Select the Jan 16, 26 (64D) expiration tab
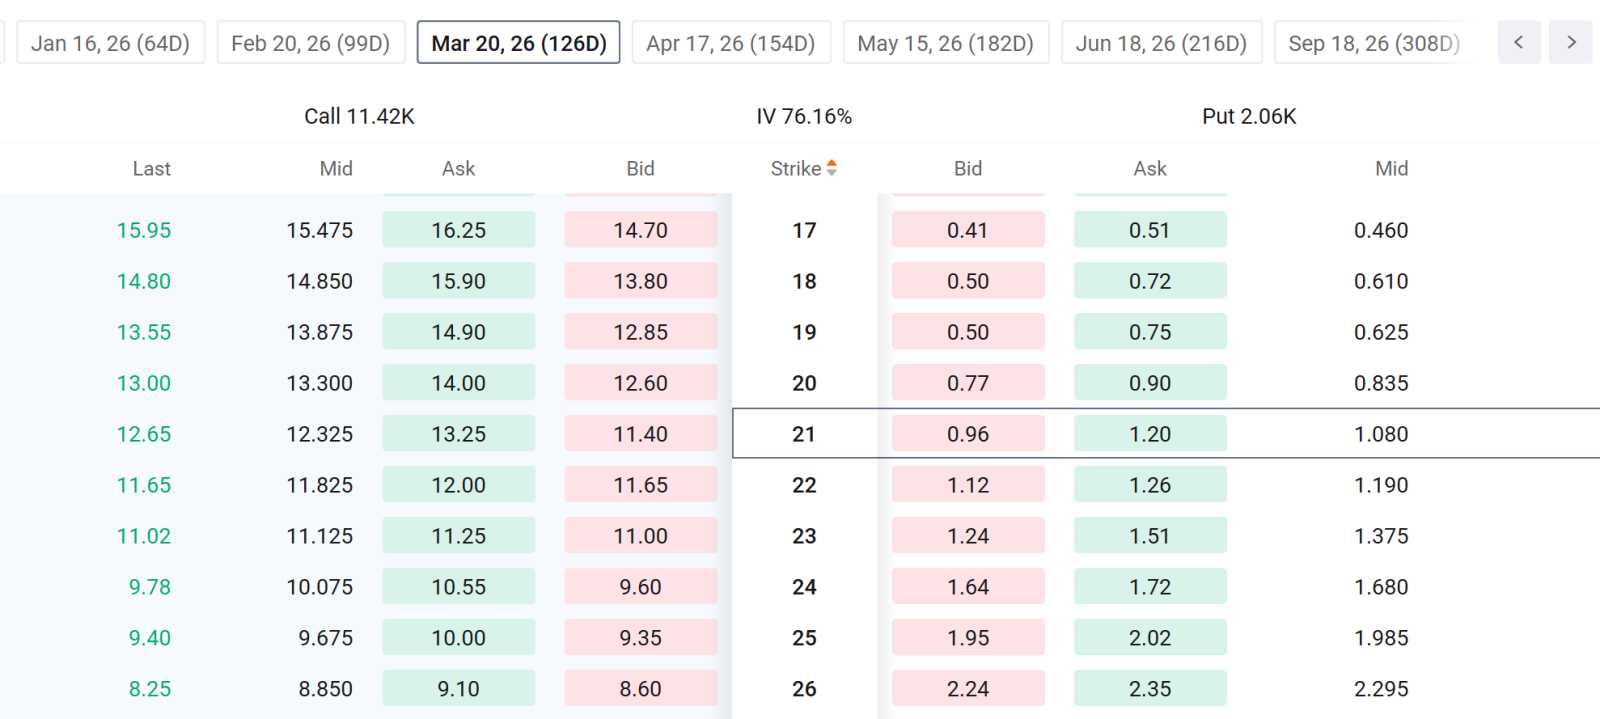 [x=110, y=43]
